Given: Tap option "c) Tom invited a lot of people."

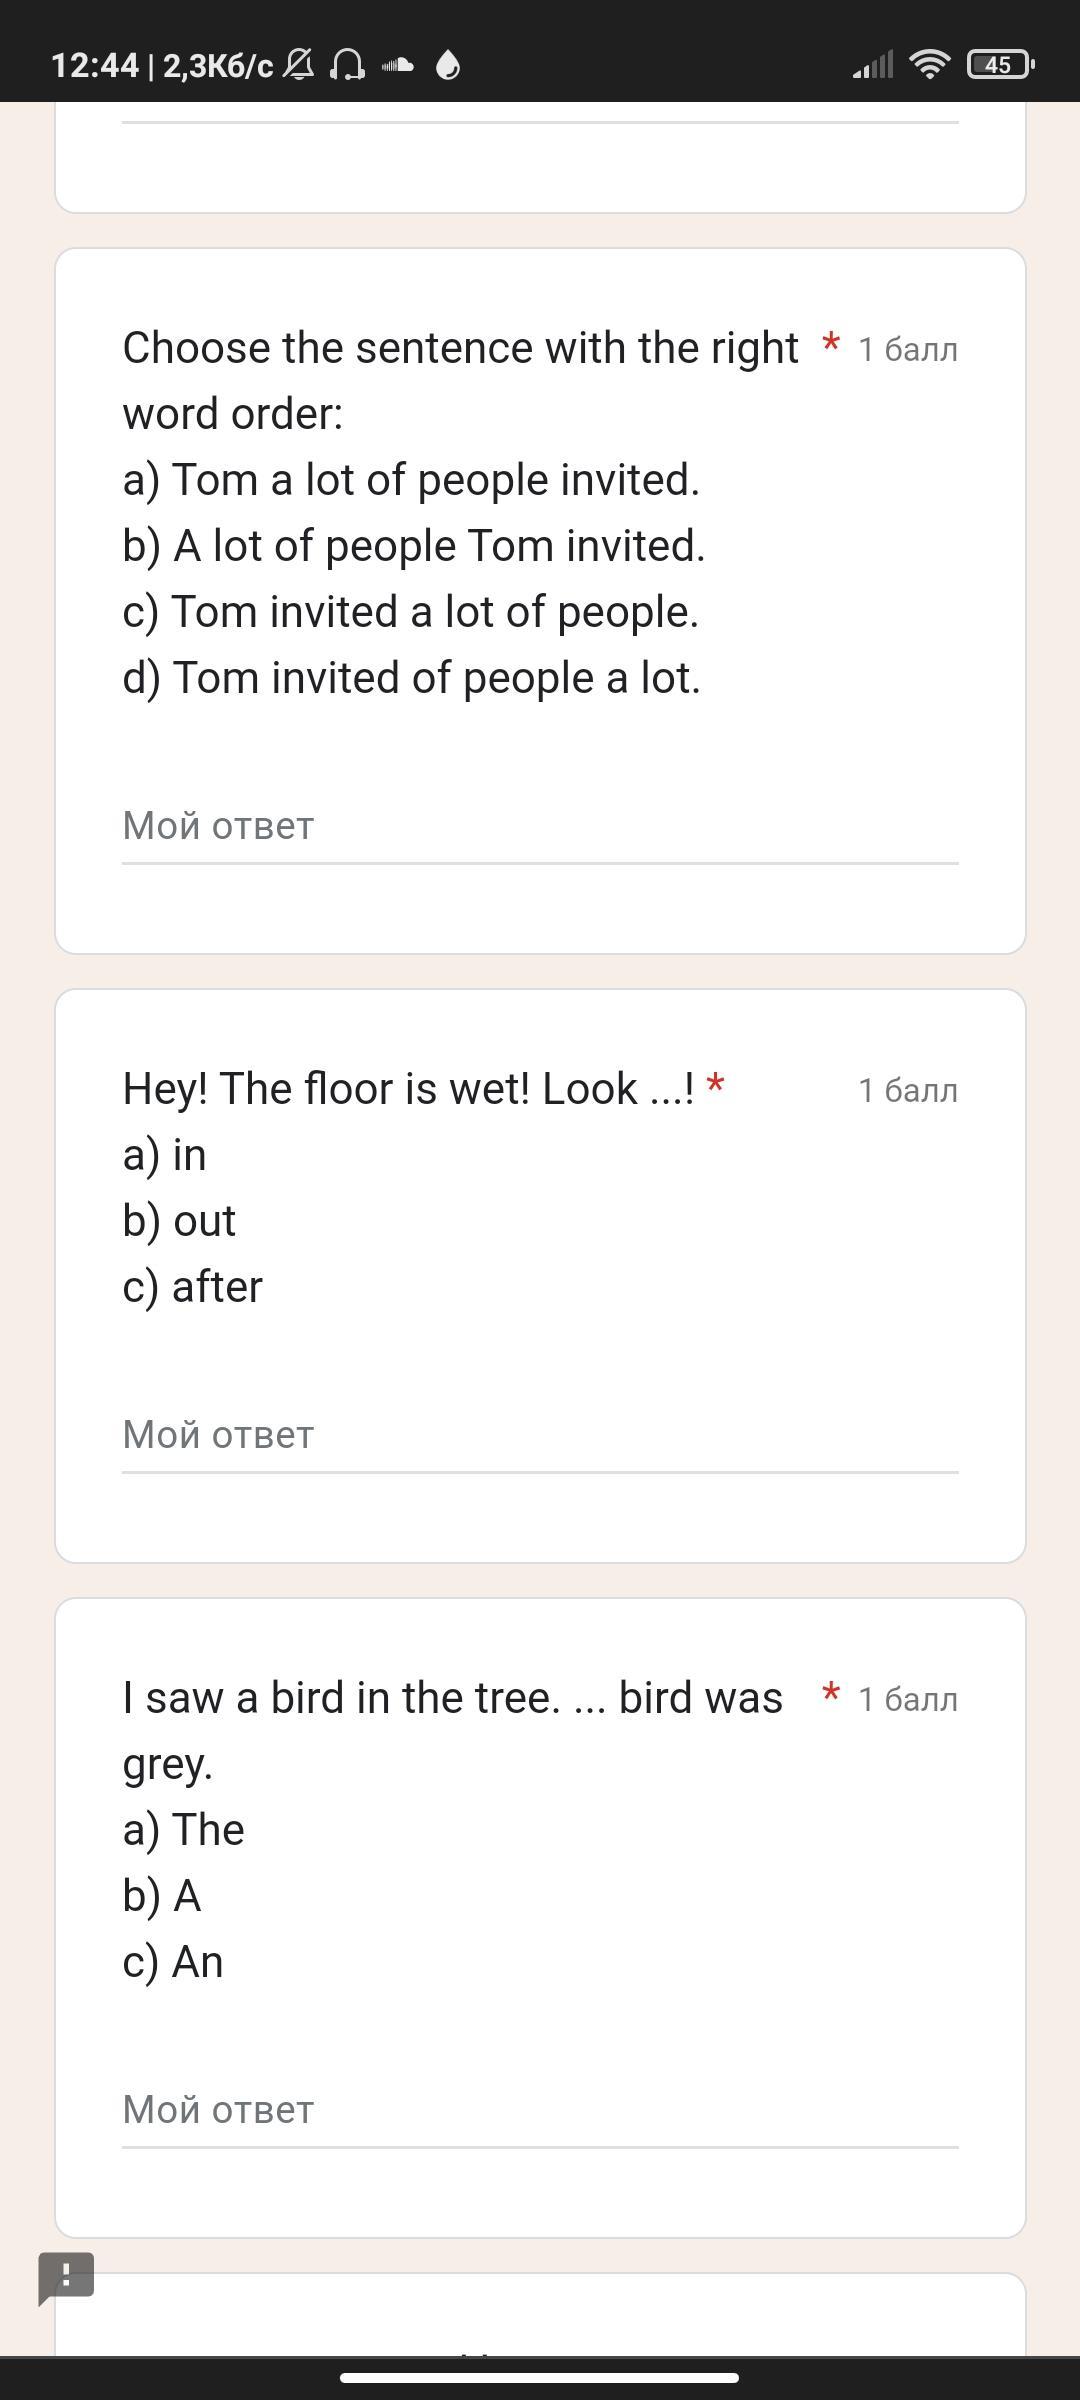Looking at the screenshot, I should pyautogui.click(x=410, y=612).
